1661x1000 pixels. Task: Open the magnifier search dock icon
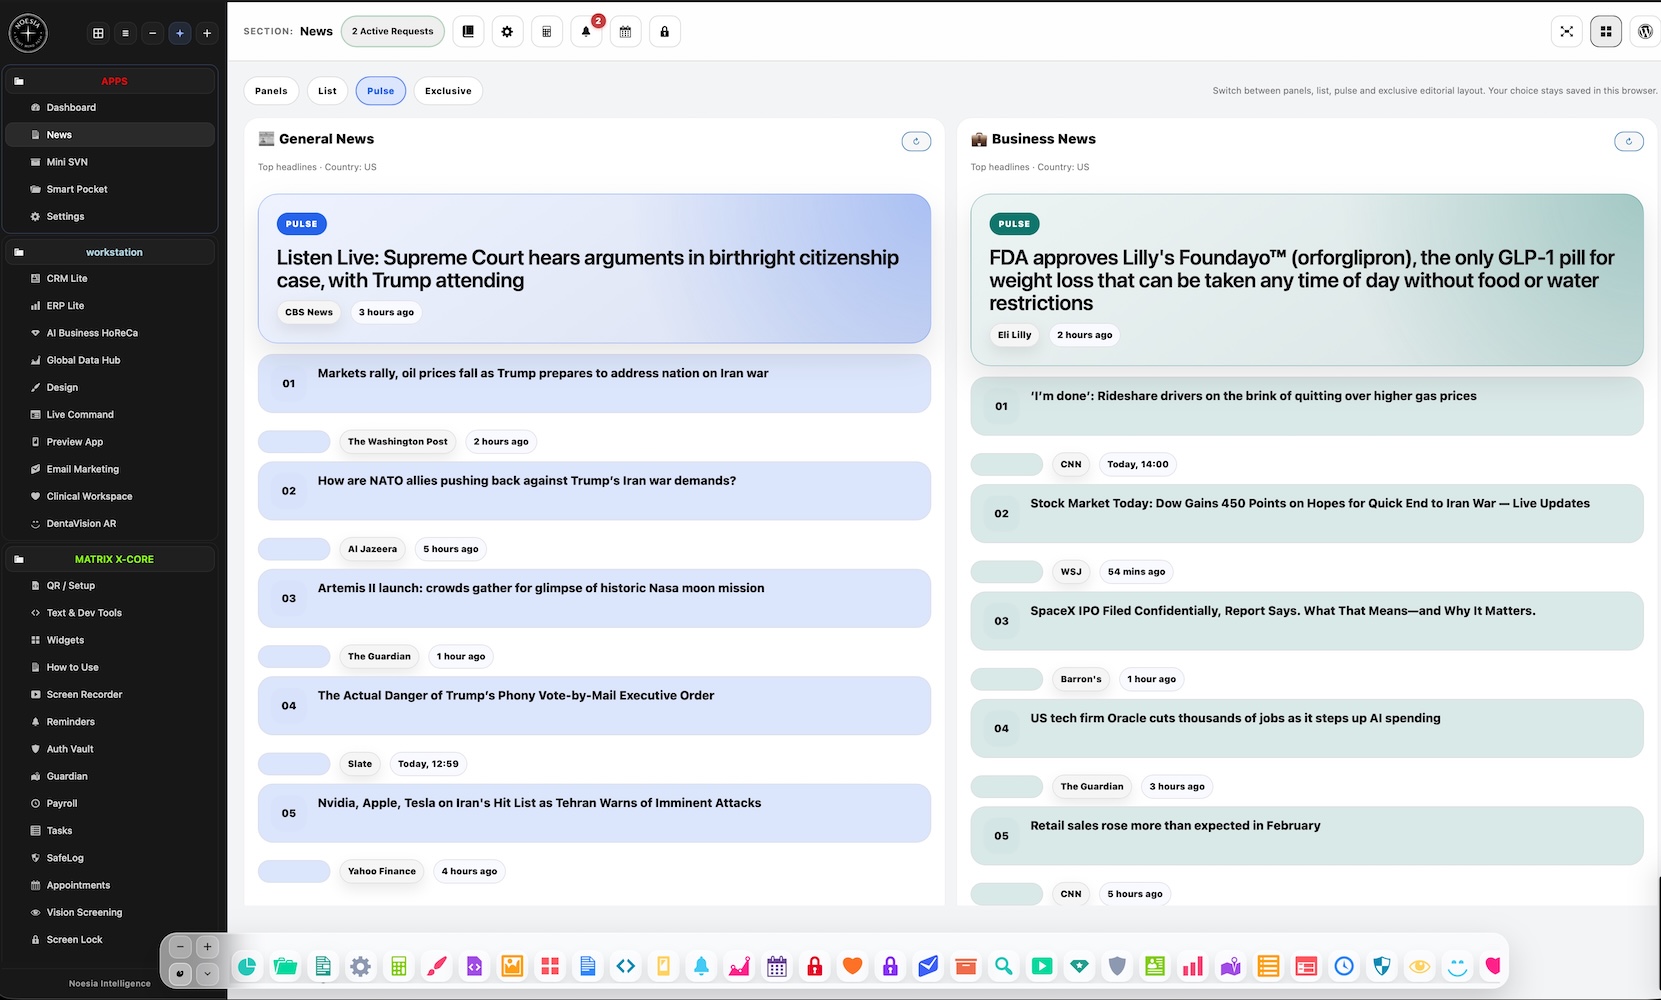[1003, 966]
